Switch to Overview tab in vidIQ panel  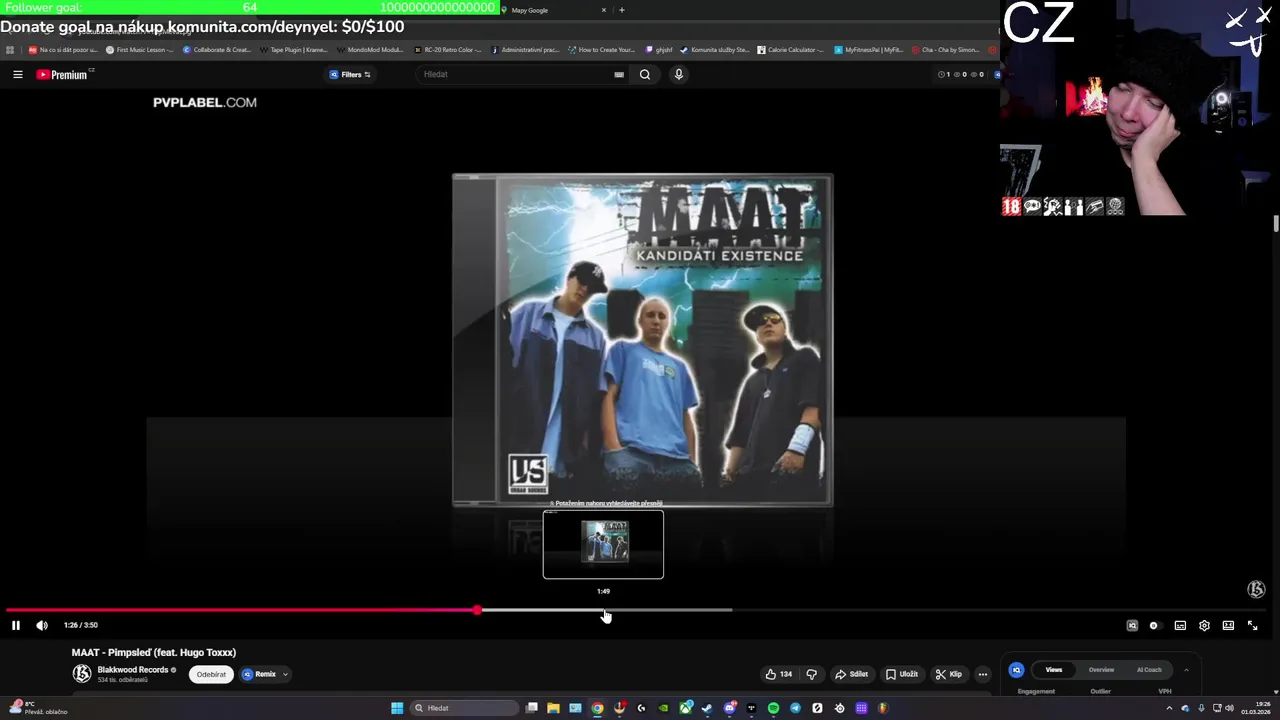[x=1101, y=670]
